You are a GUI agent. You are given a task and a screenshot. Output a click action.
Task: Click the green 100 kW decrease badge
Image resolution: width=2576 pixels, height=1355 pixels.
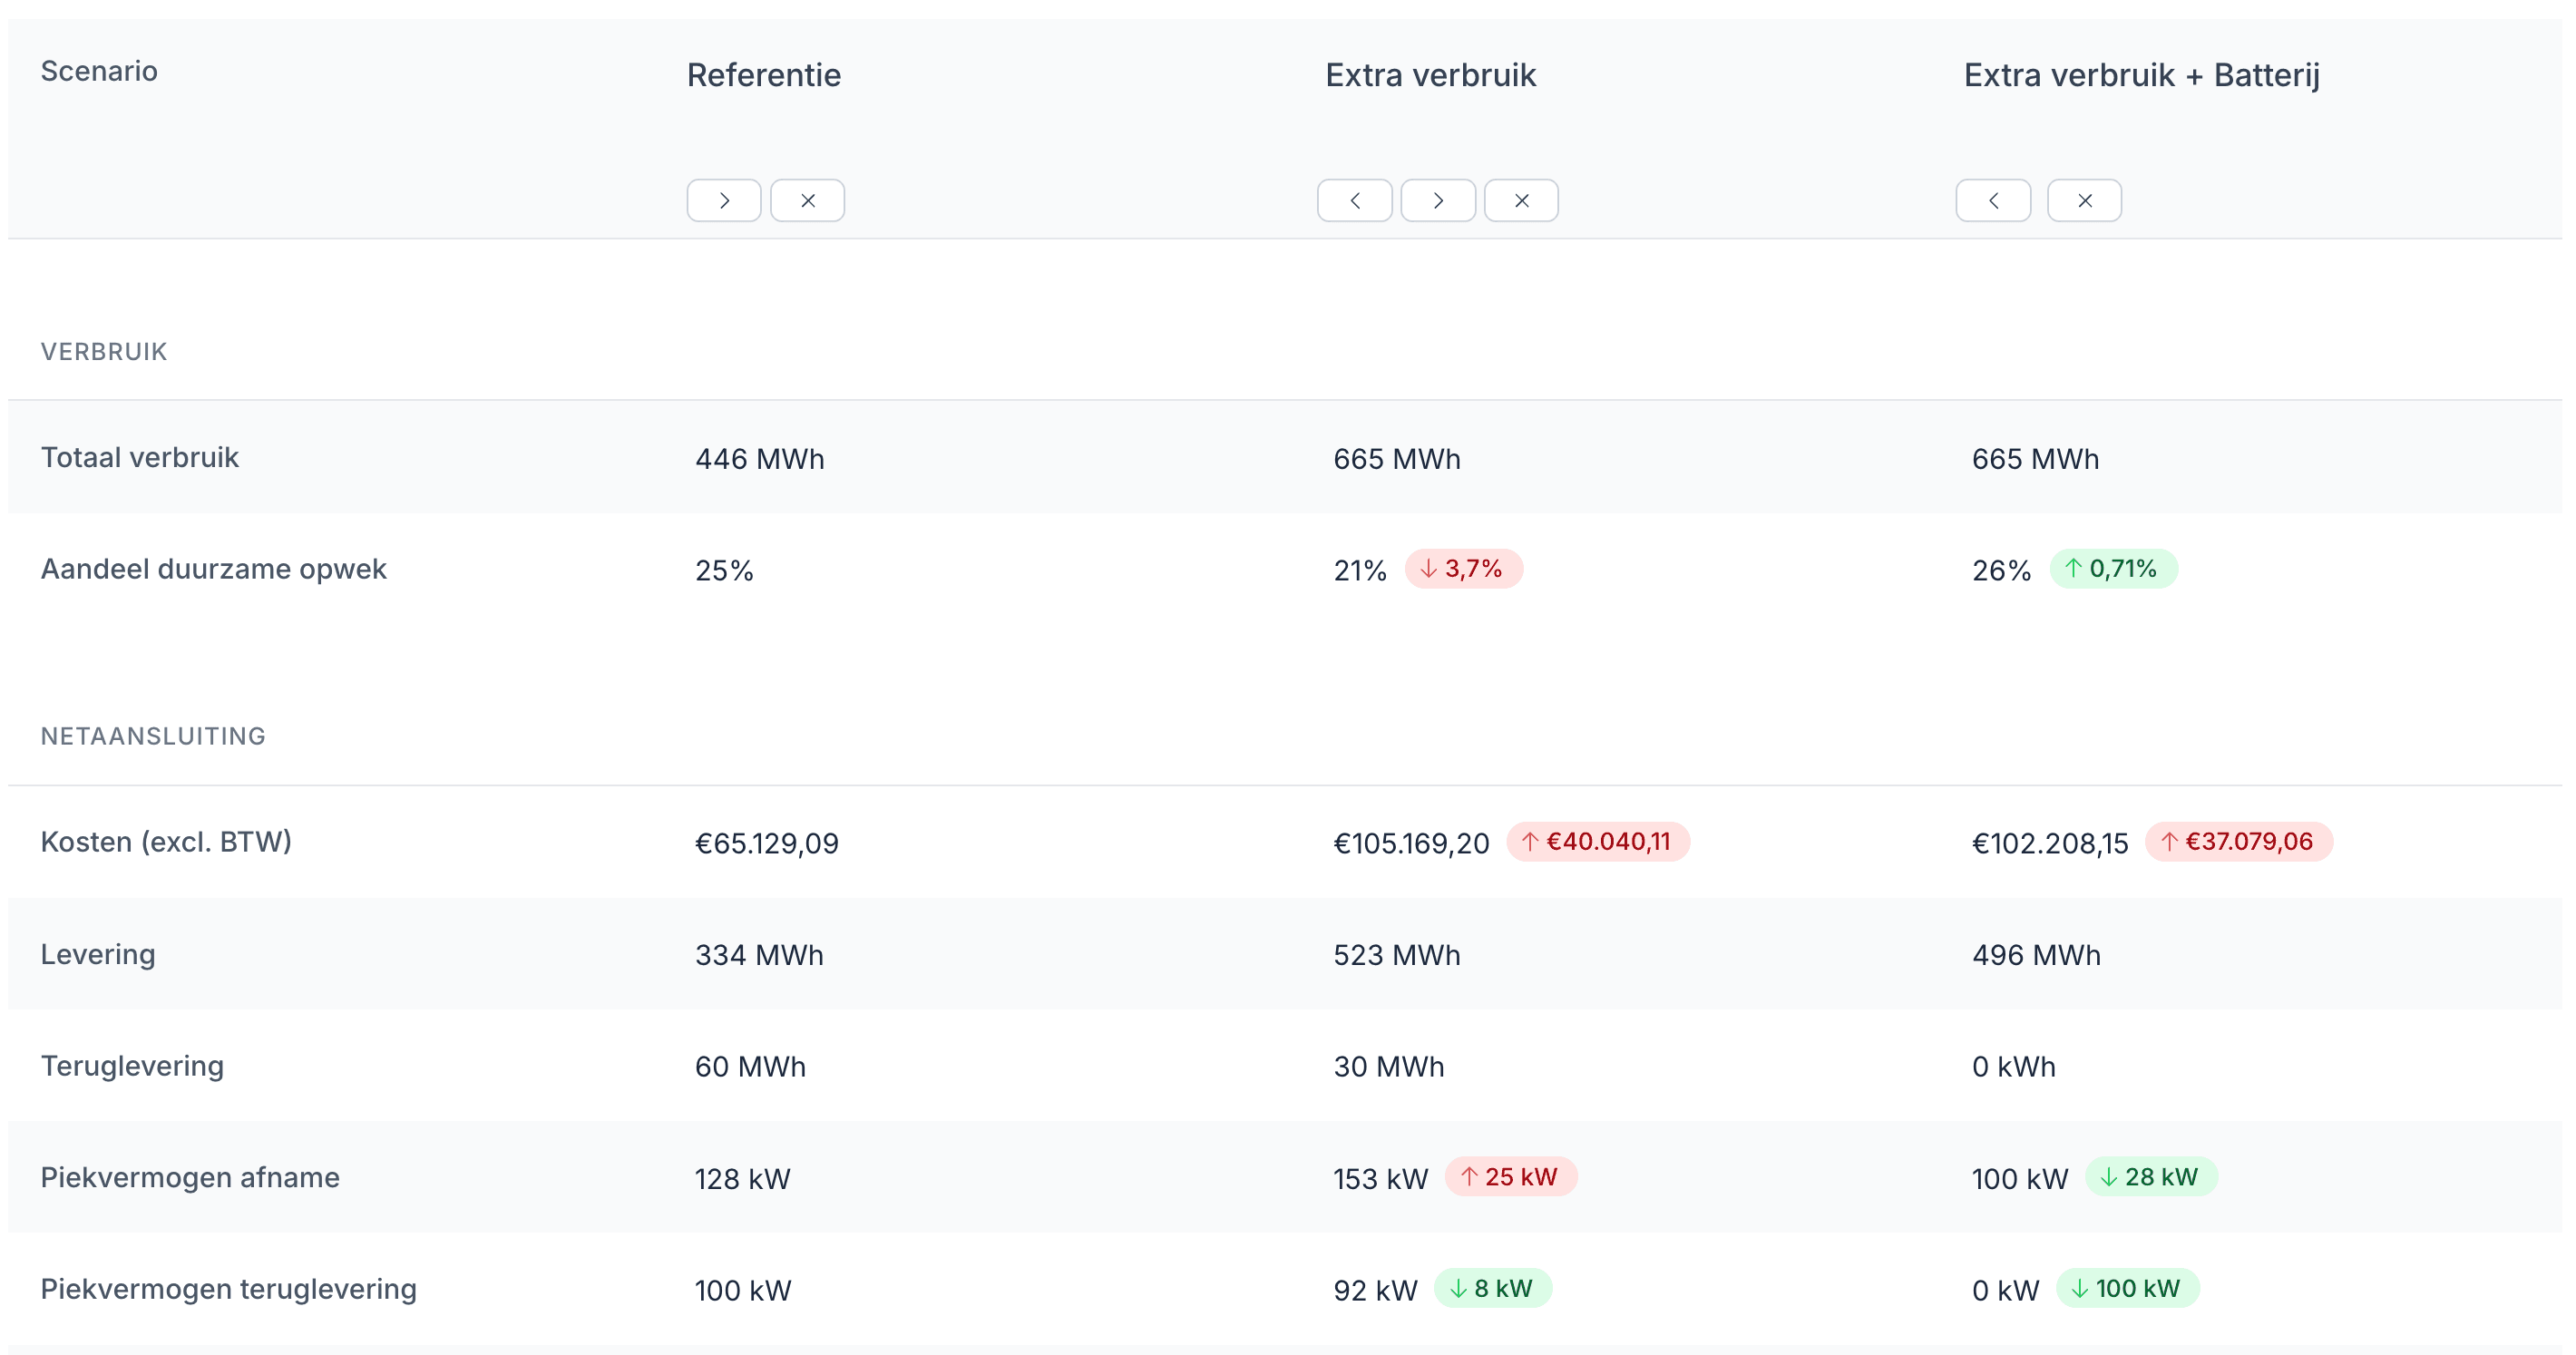click(2126, 1289)
